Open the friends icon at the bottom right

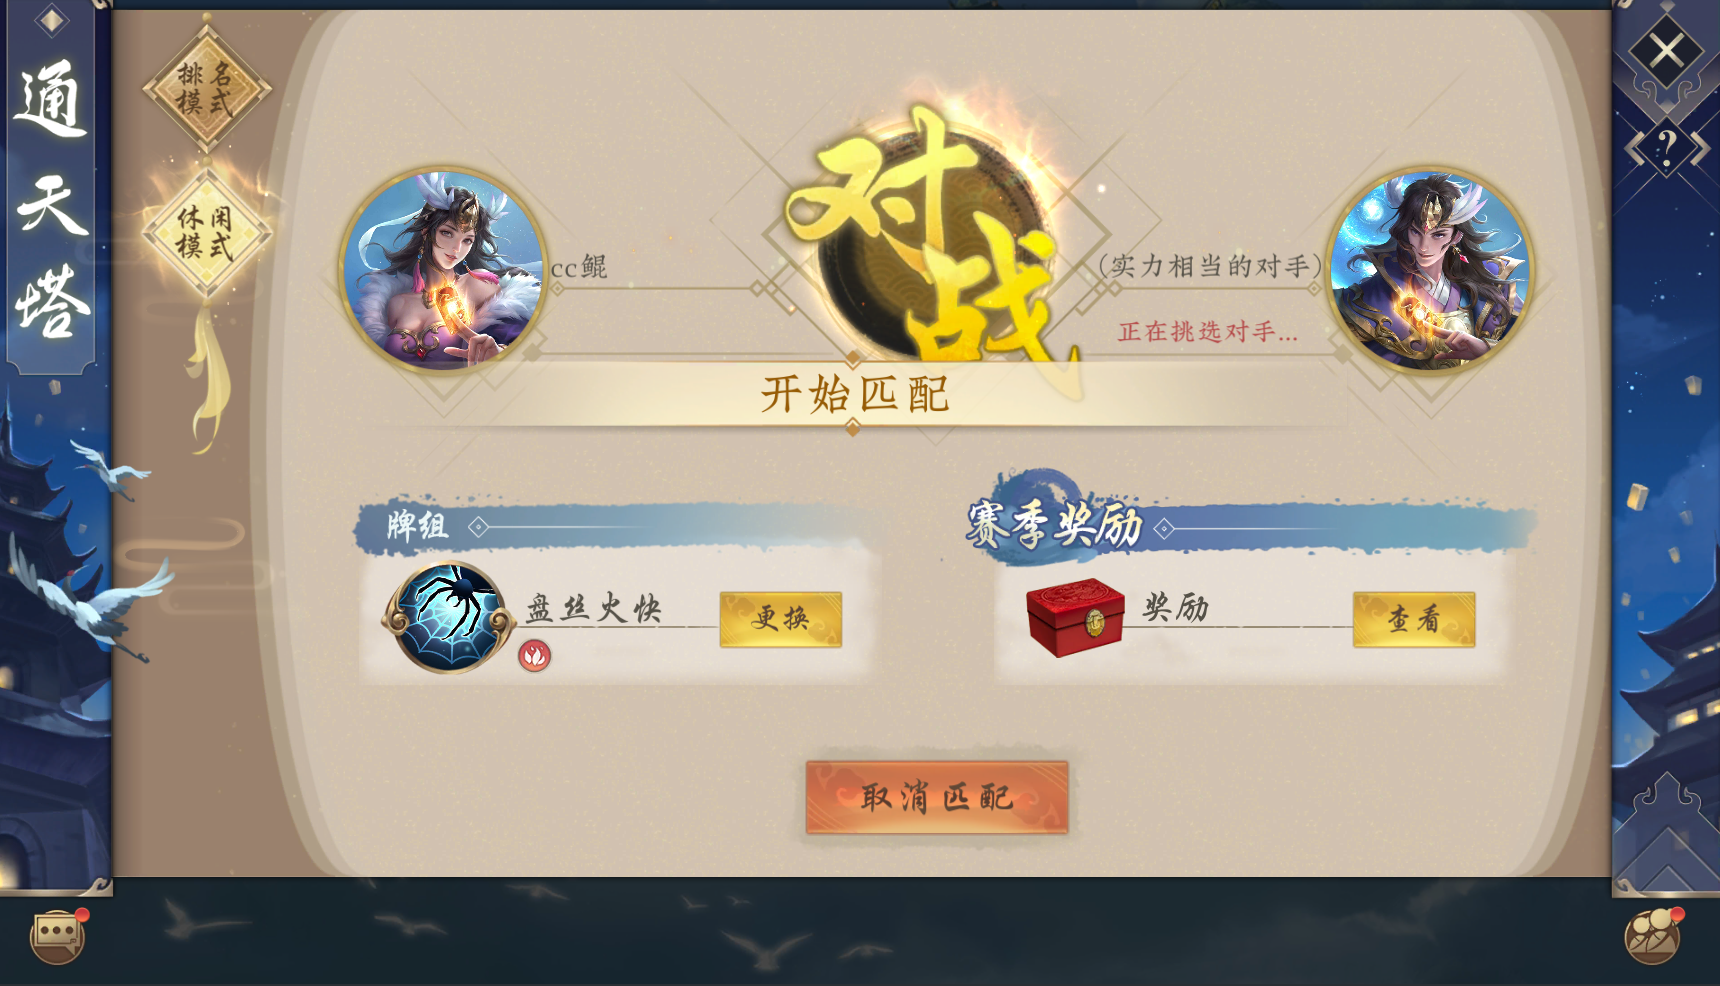[x=1654, y=935]
